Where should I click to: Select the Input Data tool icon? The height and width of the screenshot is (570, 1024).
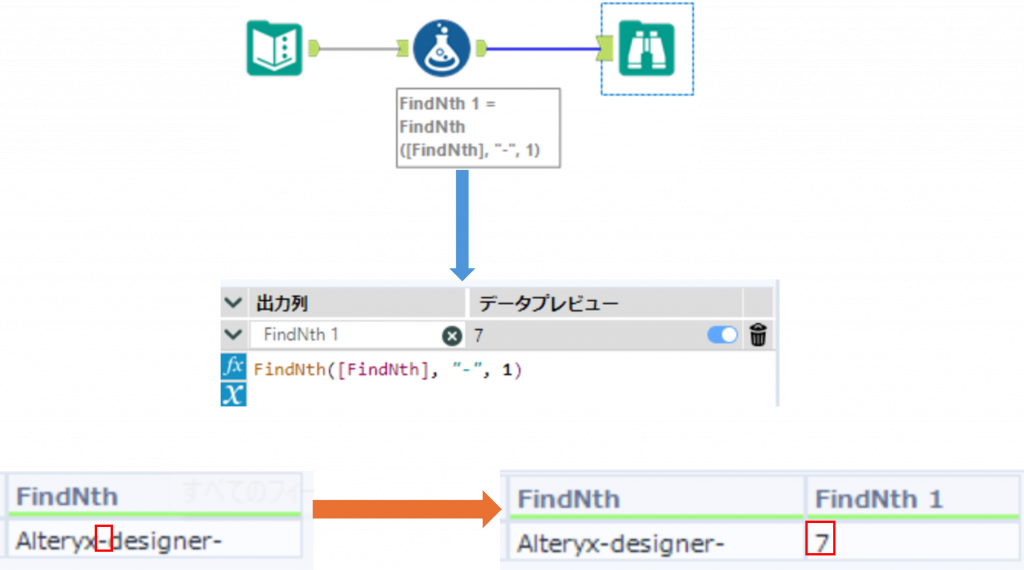tap(274, 48)
